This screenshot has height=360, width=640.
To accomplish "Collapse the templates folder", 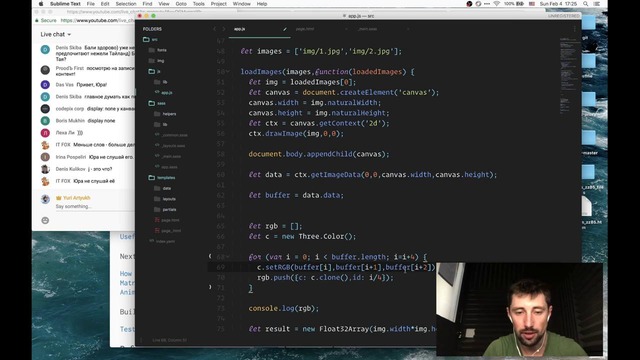I will pos(162,178).
